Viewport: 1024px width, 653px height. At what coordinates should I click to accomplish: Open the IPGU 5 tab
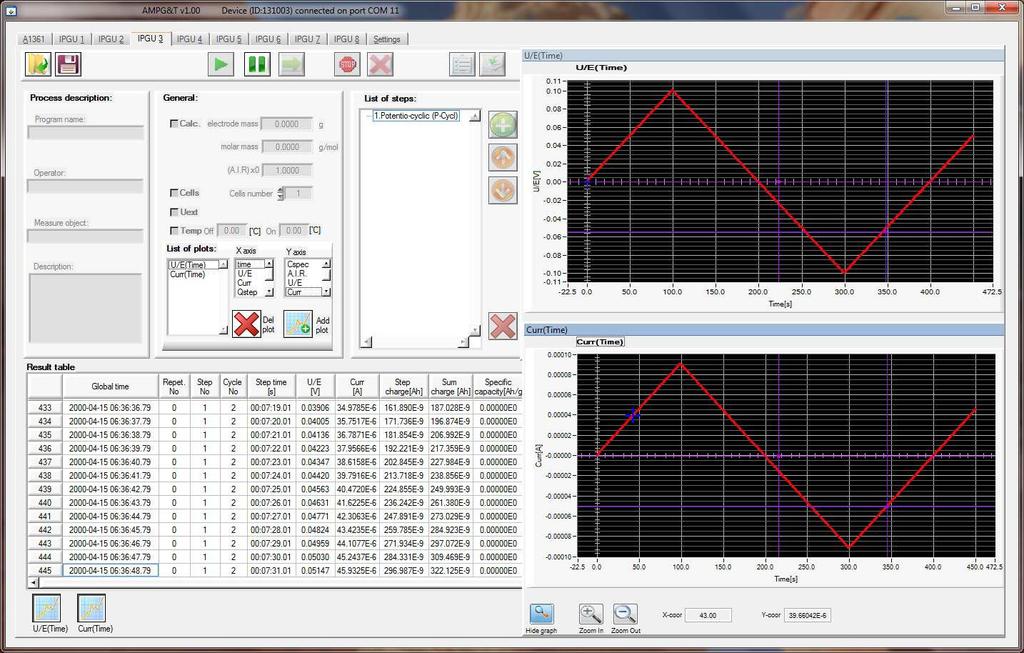[229, 39]
